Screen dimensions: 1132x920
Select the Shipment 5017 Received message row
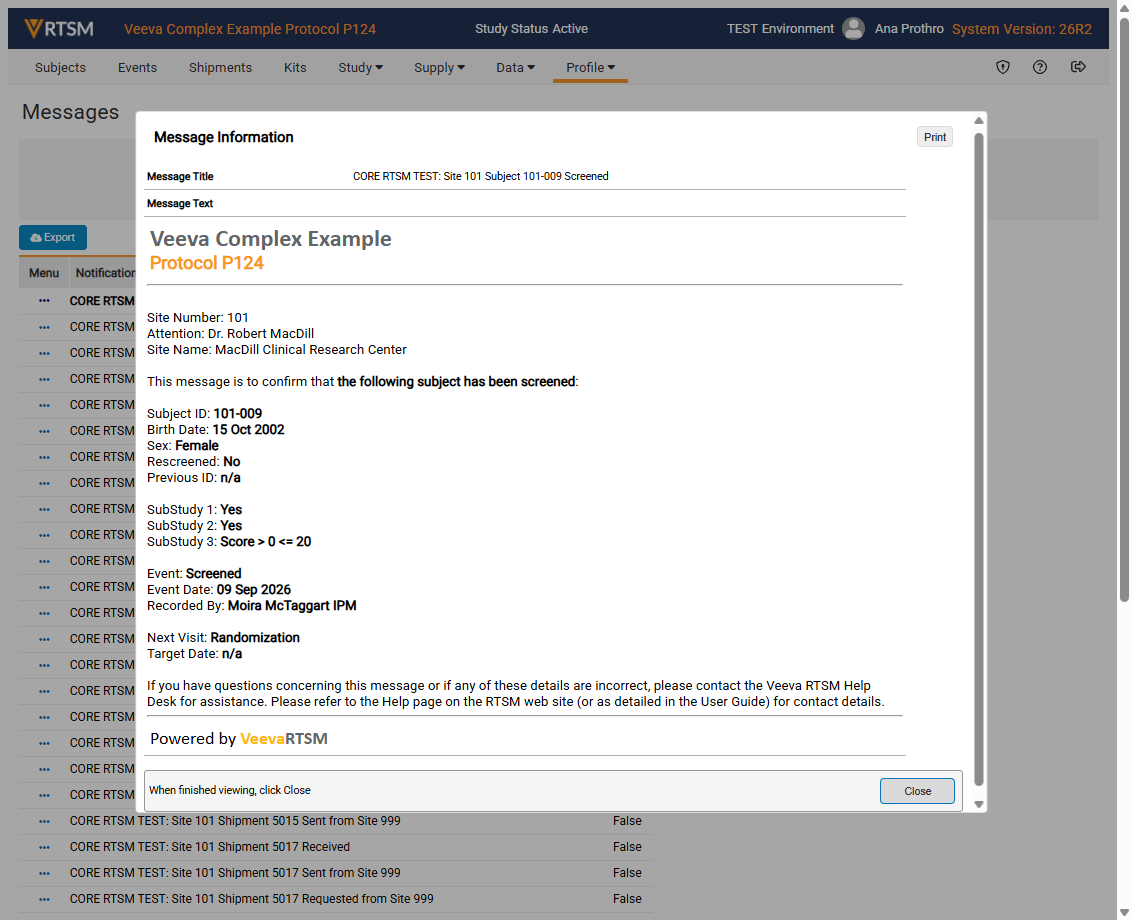click(336, 847)
